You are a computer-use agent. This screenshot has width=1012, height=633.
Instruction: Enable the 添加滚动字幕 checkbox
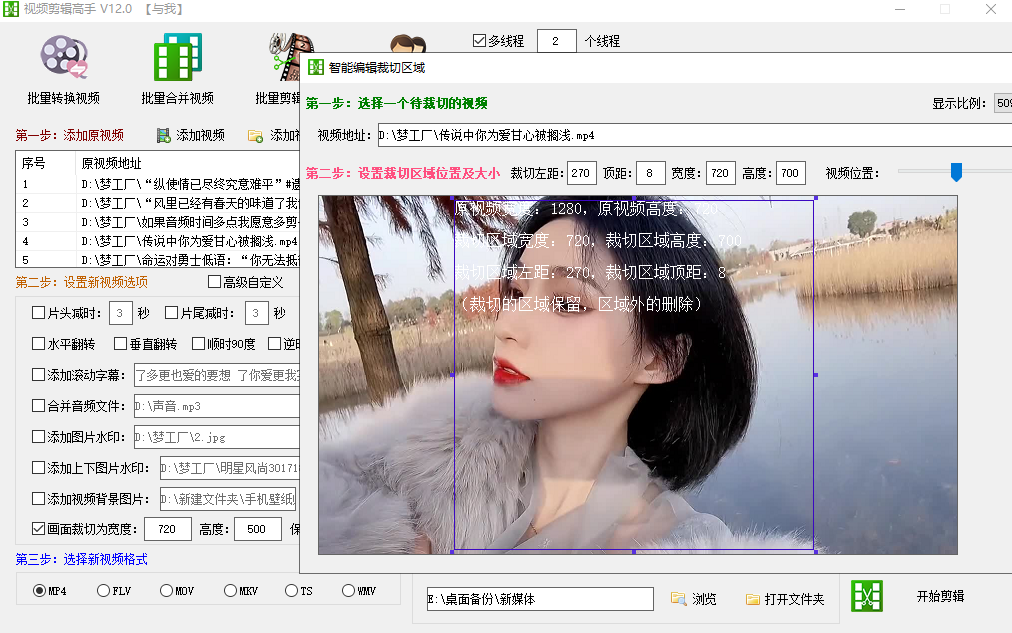[x=38, y=374]
